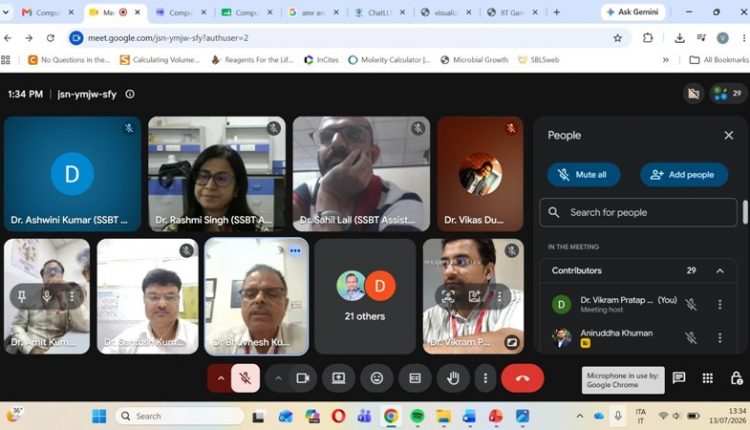
Task: Click the Mute all button
Action: click(584, 175)
